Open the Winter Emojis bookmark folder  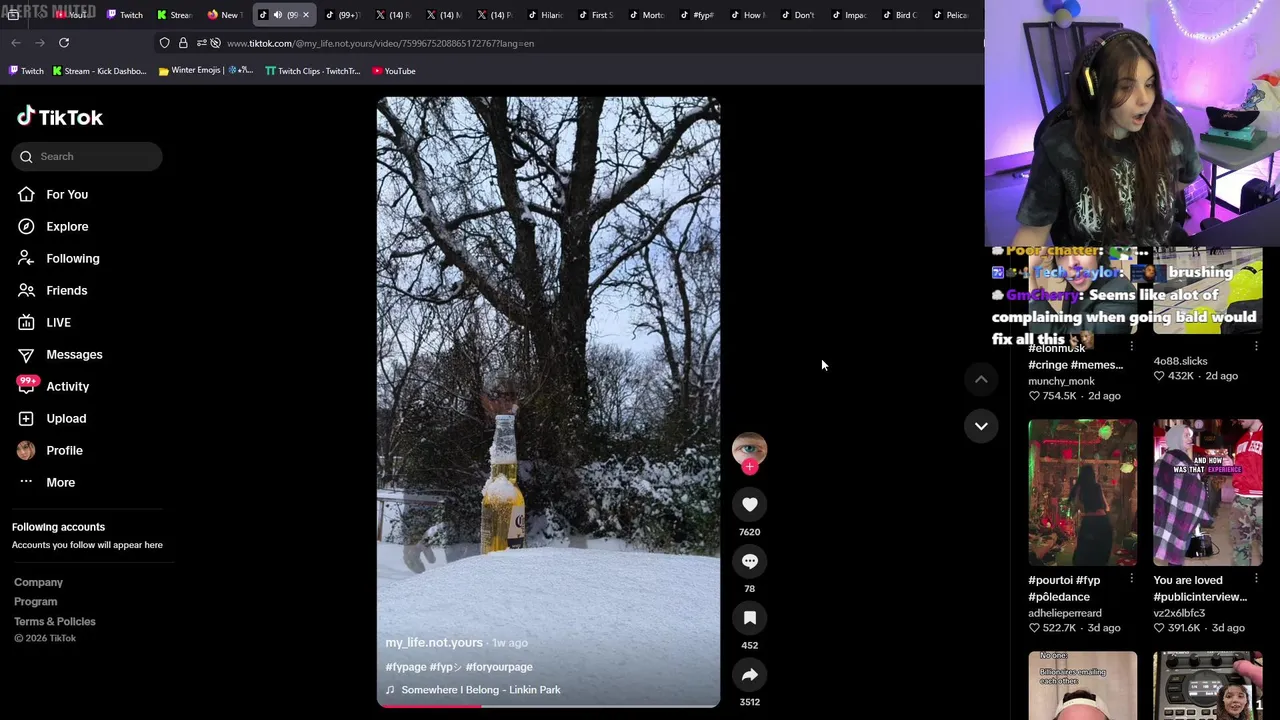tap(206, 71)
